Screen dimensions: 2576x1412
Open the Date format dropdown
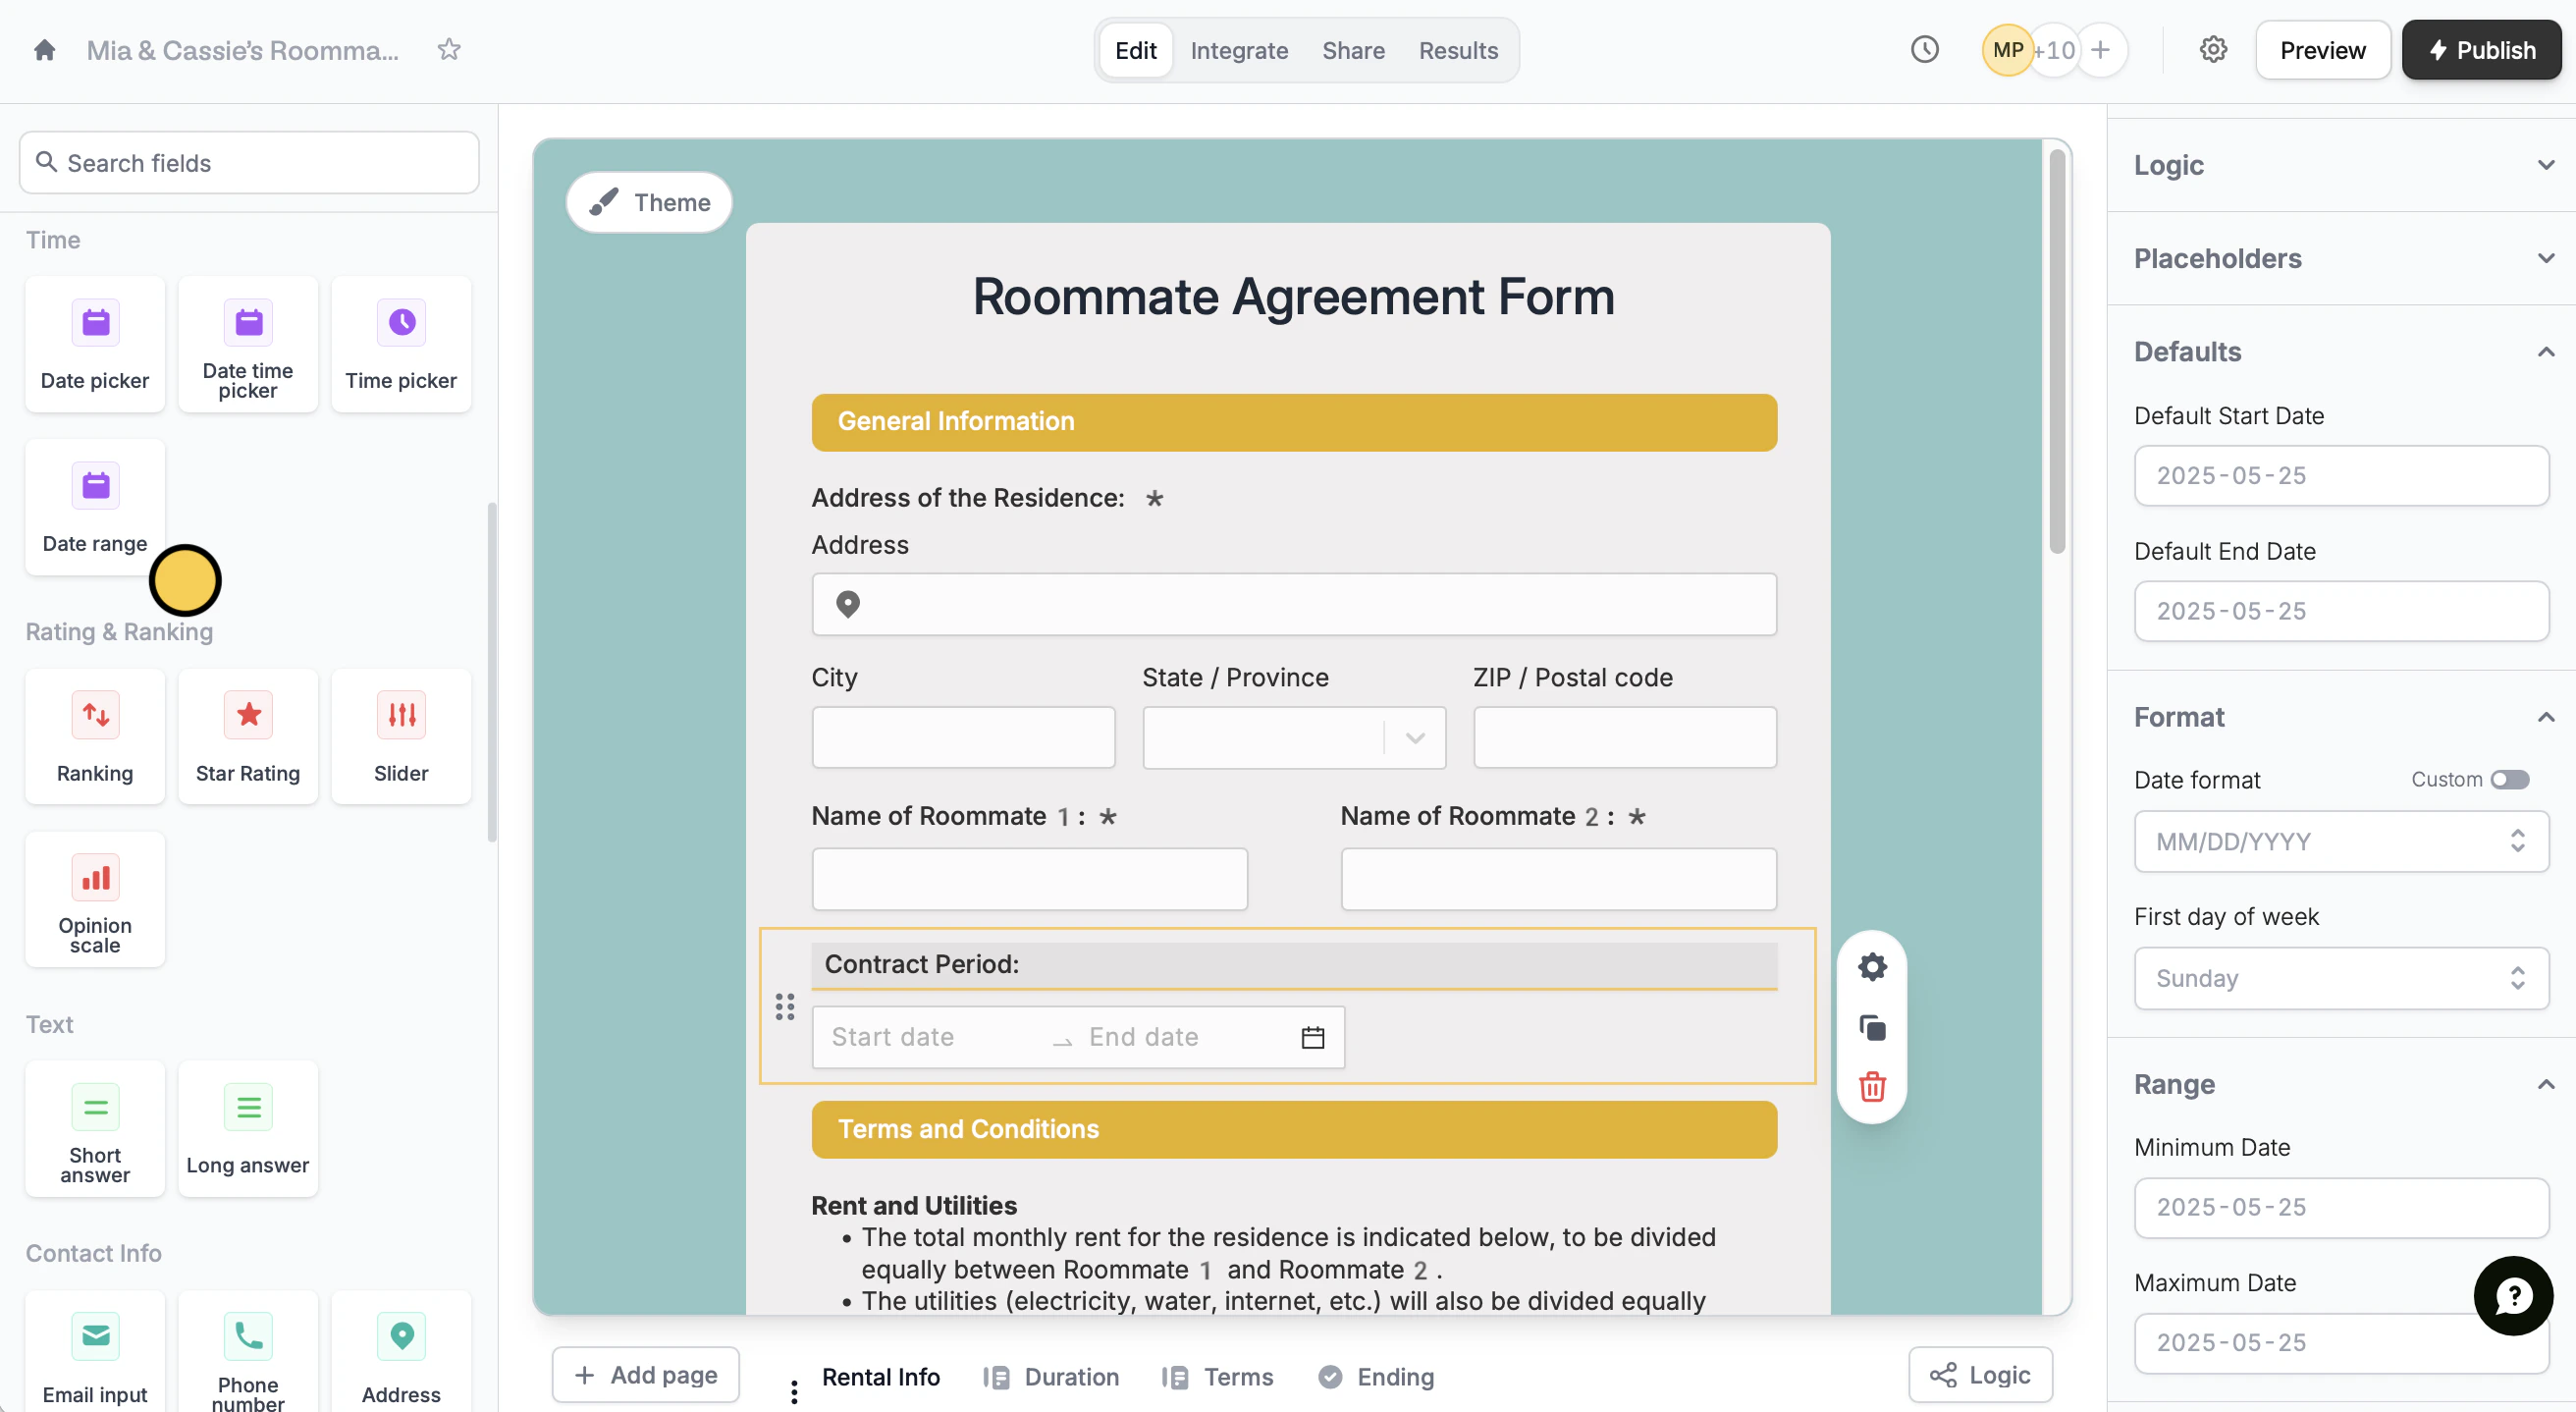pos(2340,841)
